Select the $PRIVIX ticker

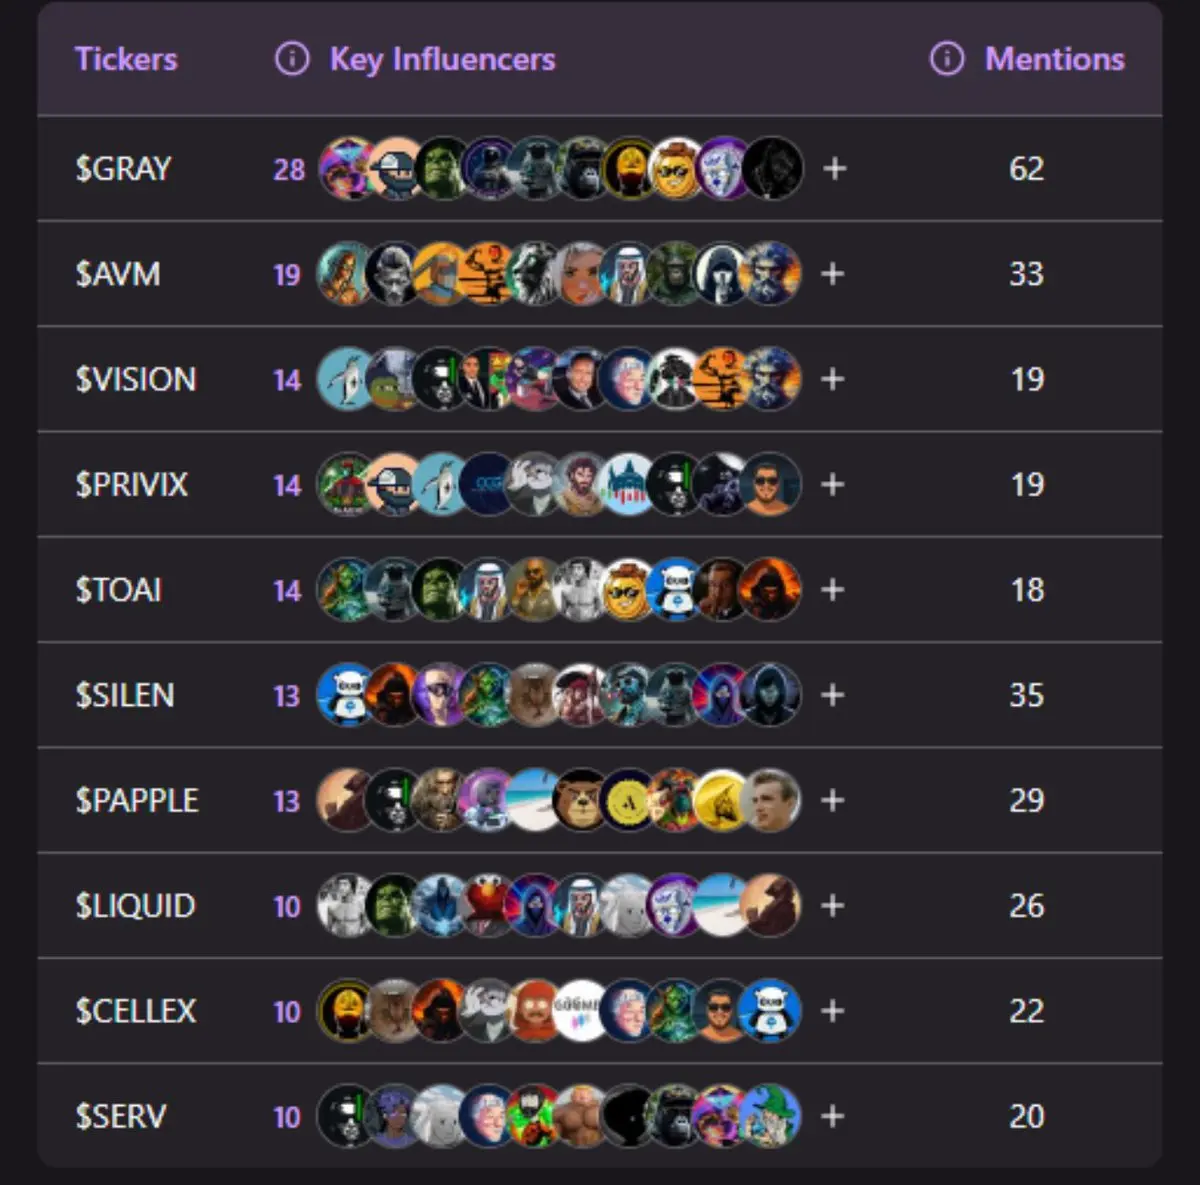click(132, 485)
